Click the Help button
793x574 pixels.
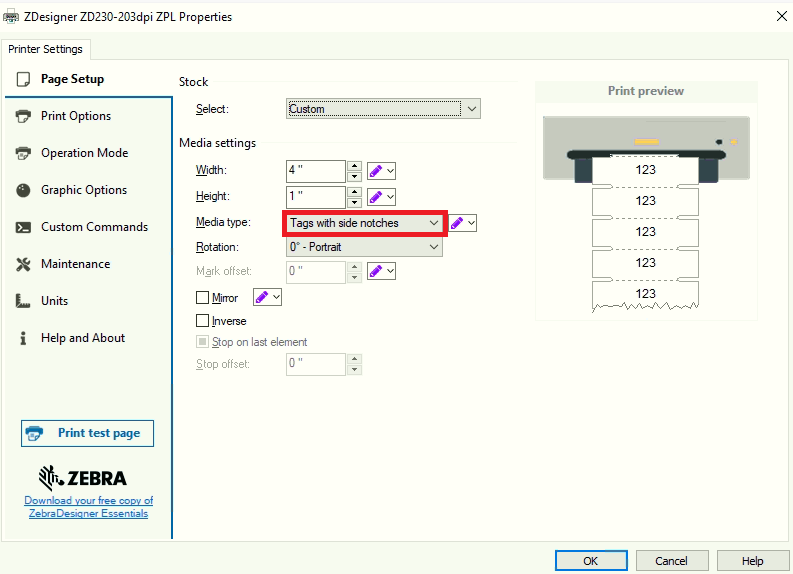click(753, 561)
